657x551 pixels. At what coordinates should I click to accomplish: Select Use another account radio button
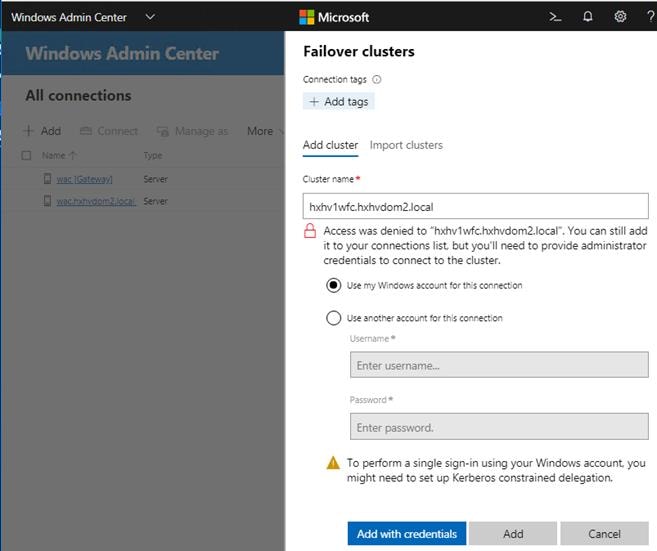click(x=334, y=318)
